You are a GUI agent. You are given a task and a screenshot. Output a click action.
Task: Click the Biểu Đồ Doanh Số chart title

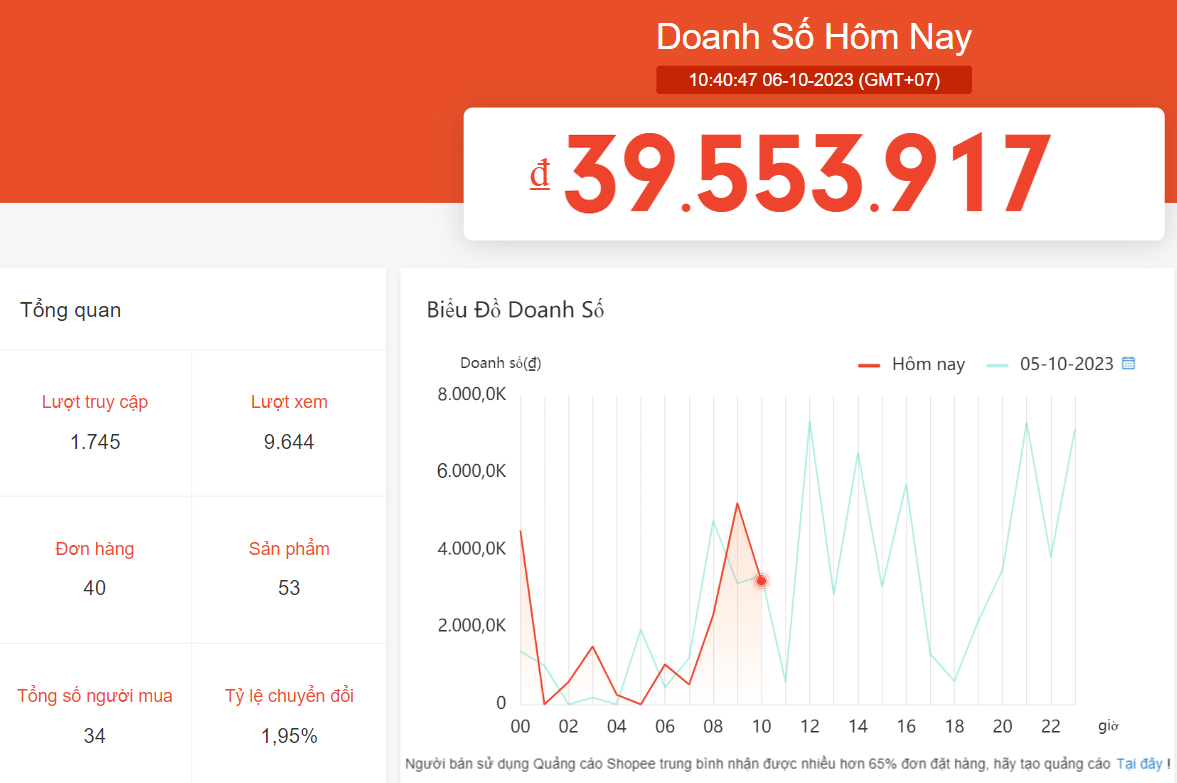[x=515, y=309]
